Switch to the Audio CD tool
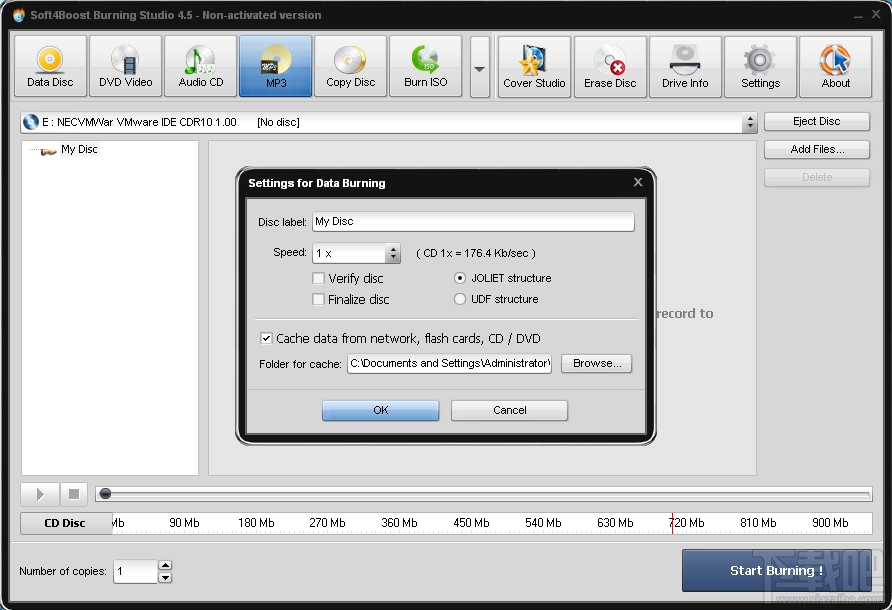Screen dimensions: 892x610 (200, 65)
